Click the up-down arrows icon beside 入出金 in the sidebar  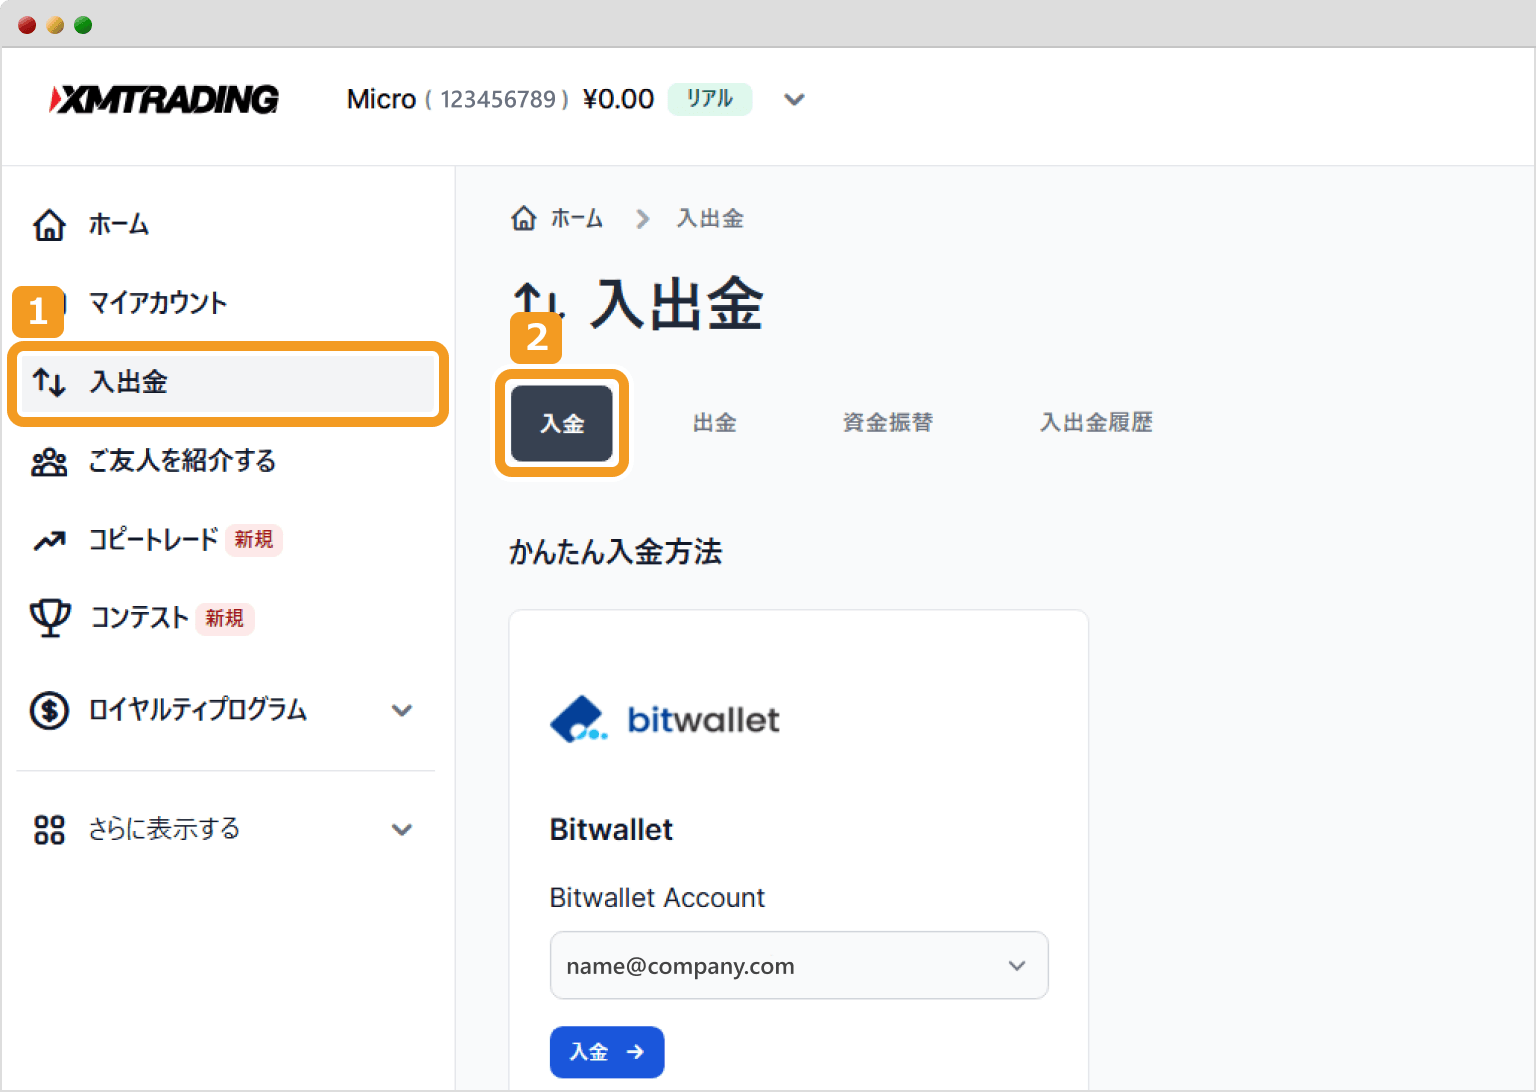pos(49,382)
